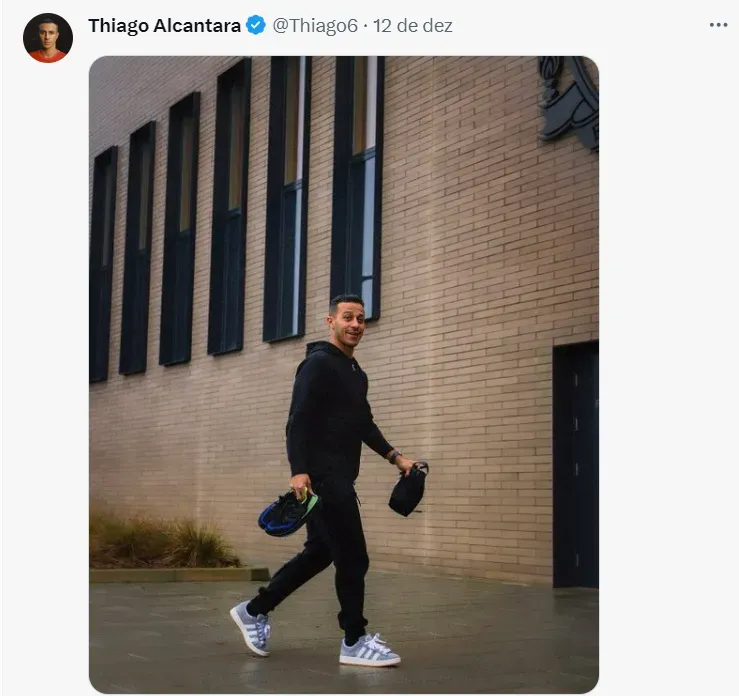Open the tweet photo in full view

pyautogui.click(x=344, y=374)
